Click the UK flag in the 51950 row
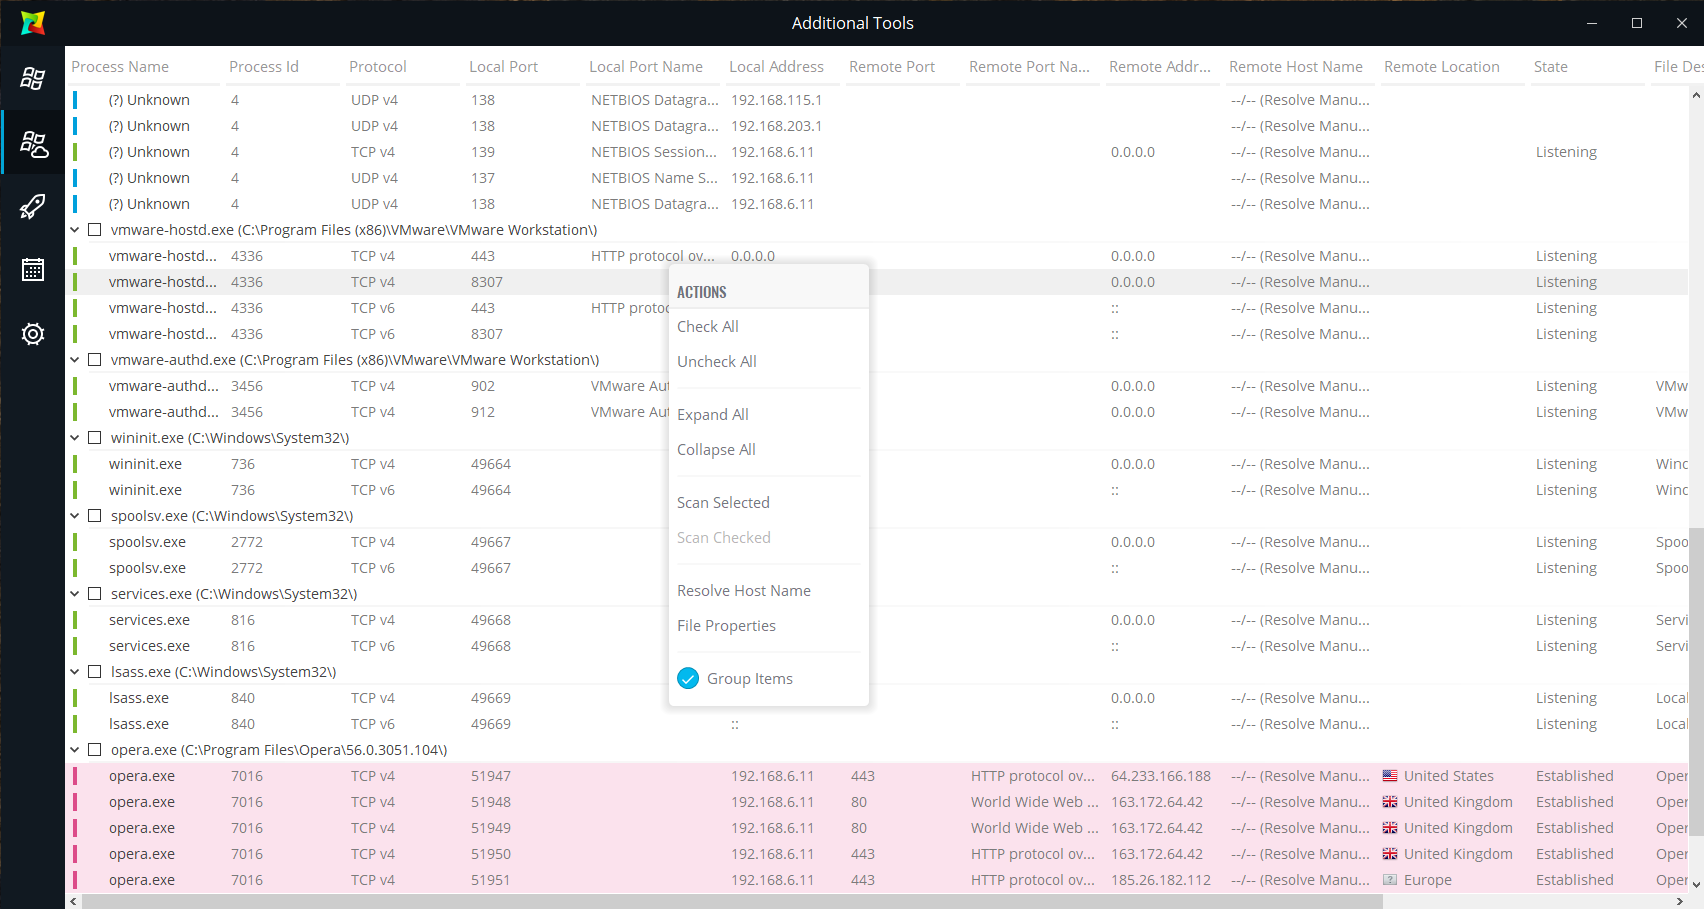 (x=1390, y=854)
